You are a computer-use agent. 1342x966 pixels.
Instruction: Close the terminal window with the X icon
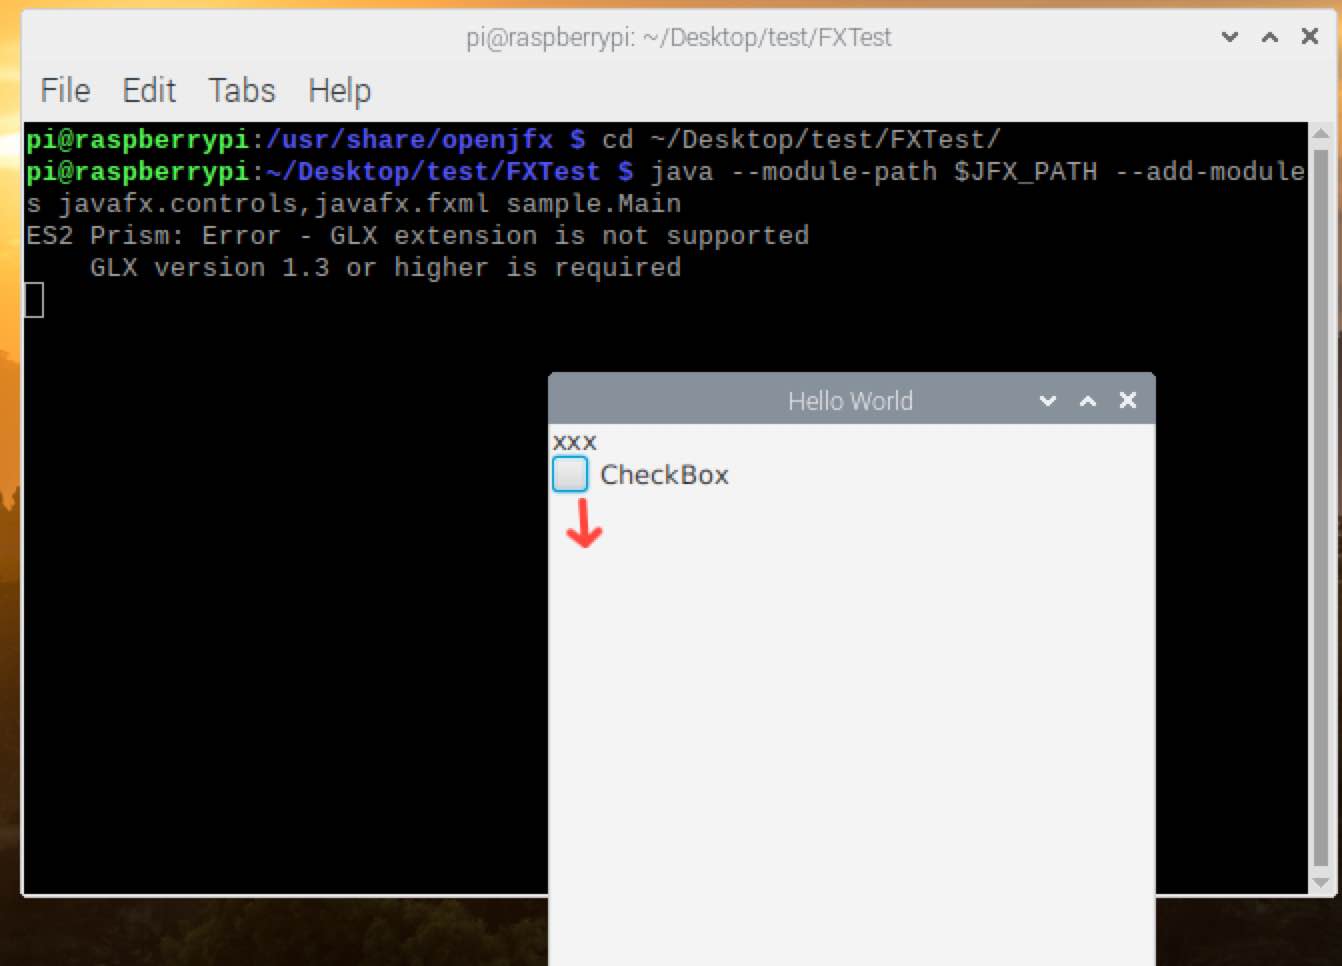pyautogui.click(x=1309, y=36)
